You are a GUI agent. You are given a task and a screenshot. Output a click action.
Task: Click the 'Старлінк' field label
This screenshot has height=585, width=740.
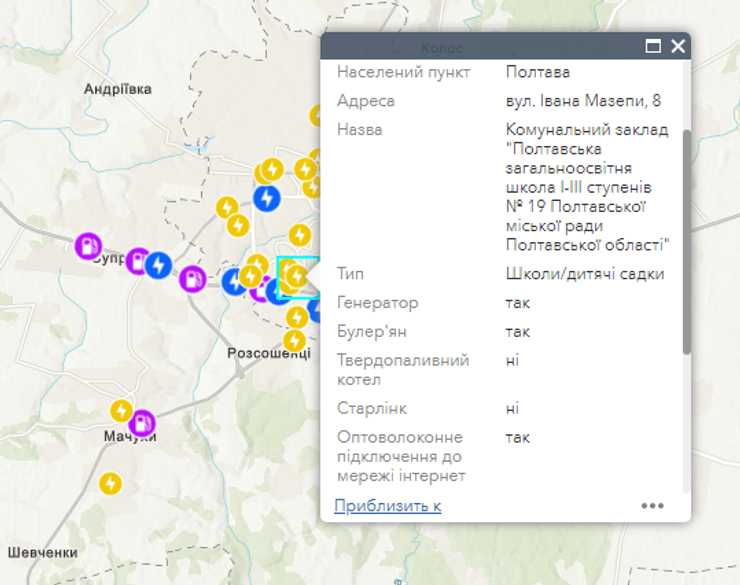coord(372,408)
